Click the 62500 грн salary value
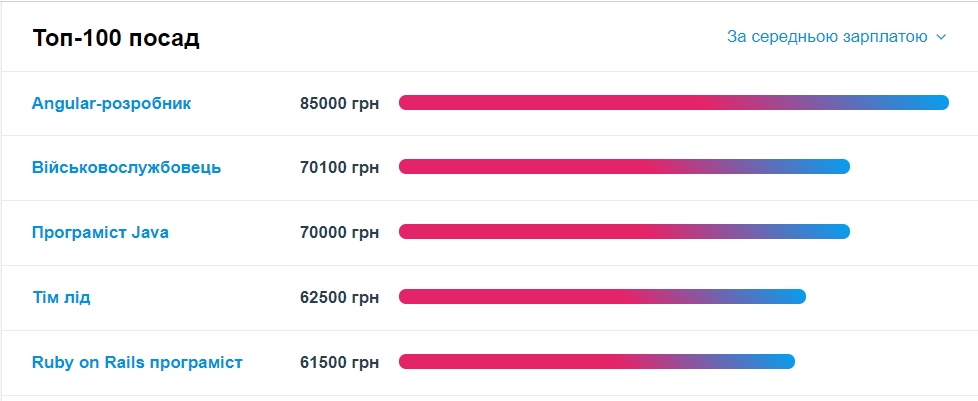 (x=339, y=297)
